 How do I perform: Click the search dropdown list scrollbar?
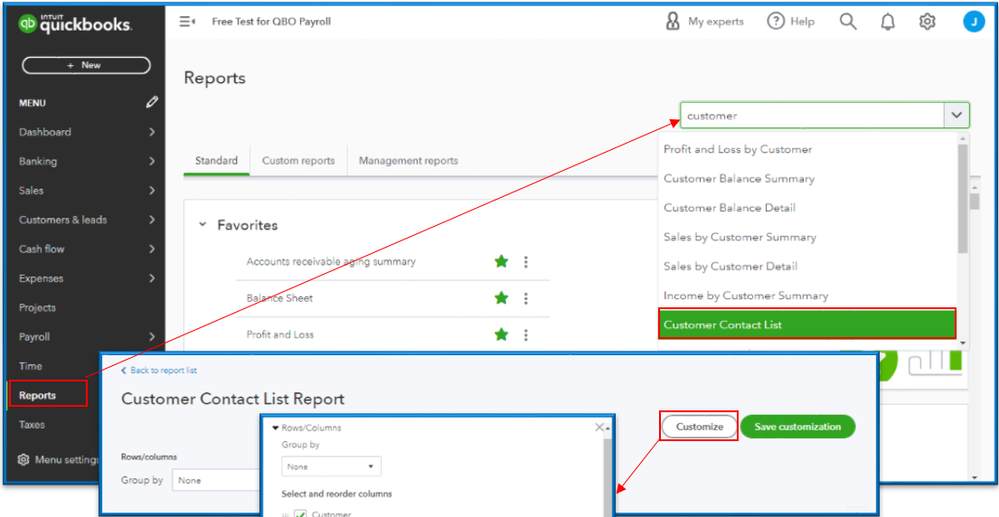tap(963, 198)
